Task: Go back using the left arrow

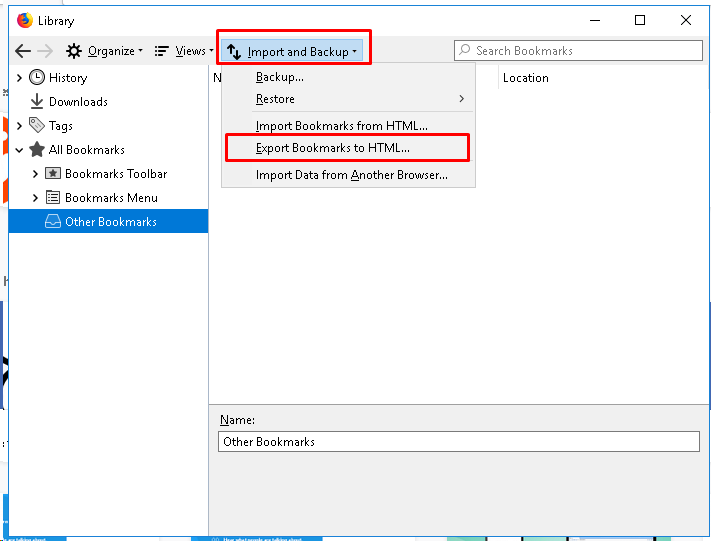Action: (x=23, y=51)
